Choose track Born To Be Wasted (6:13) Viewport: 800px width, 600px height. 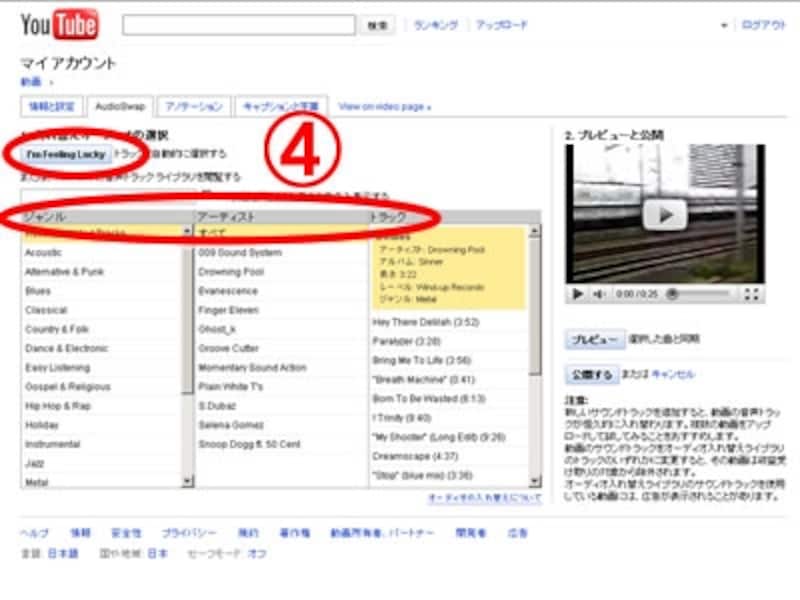click(429, 398)
